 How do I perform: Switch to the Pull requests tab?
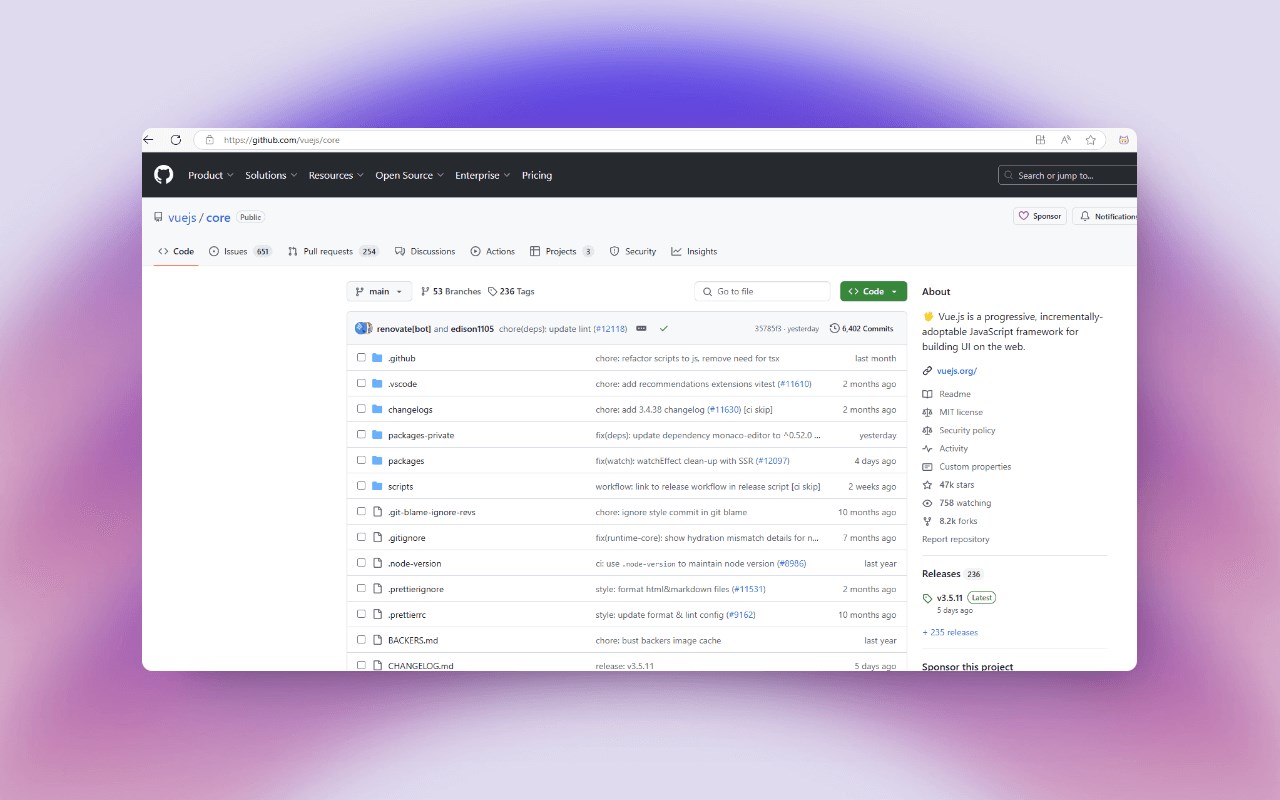(x=333, y=251)
